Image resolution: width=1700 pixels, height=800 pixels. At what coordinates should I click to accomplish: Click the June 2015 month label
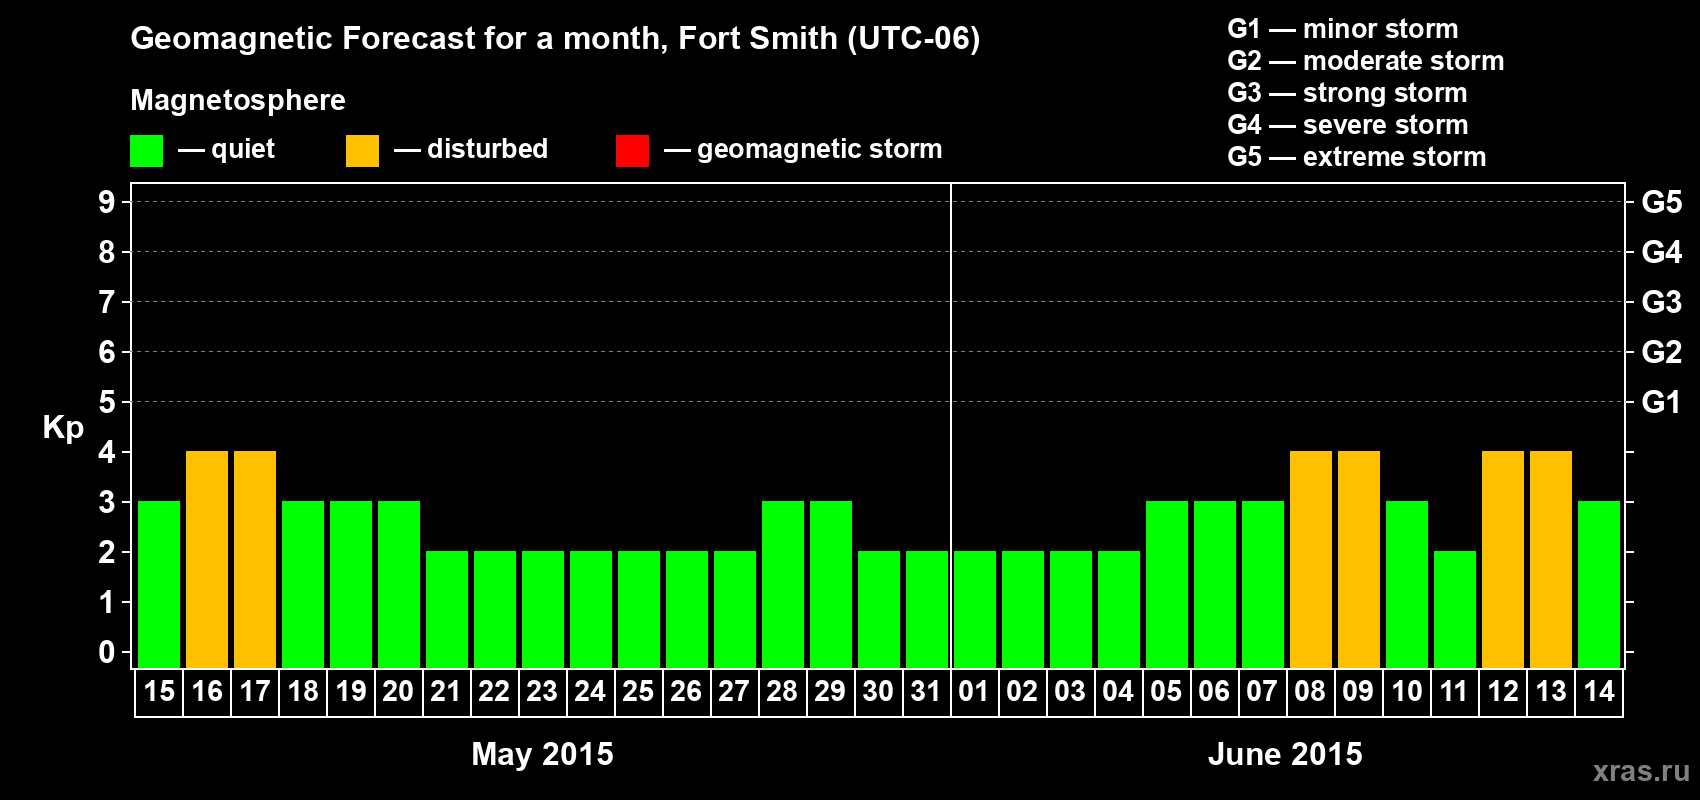pos(1285,754)
